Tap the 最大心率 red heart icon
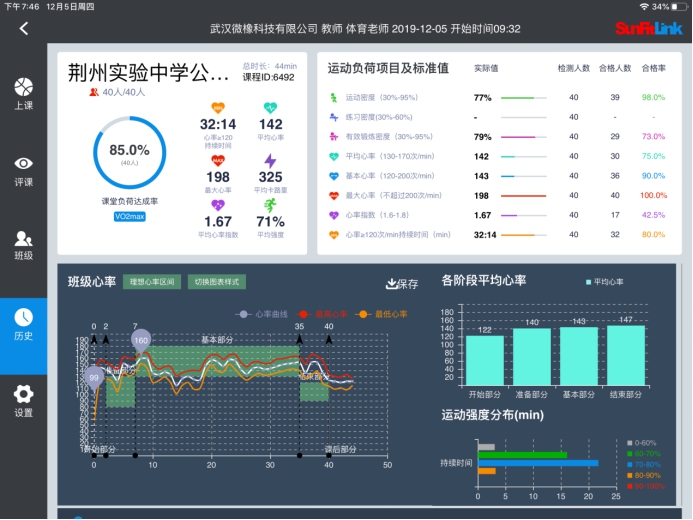693x520 pixels. point(218,161)
